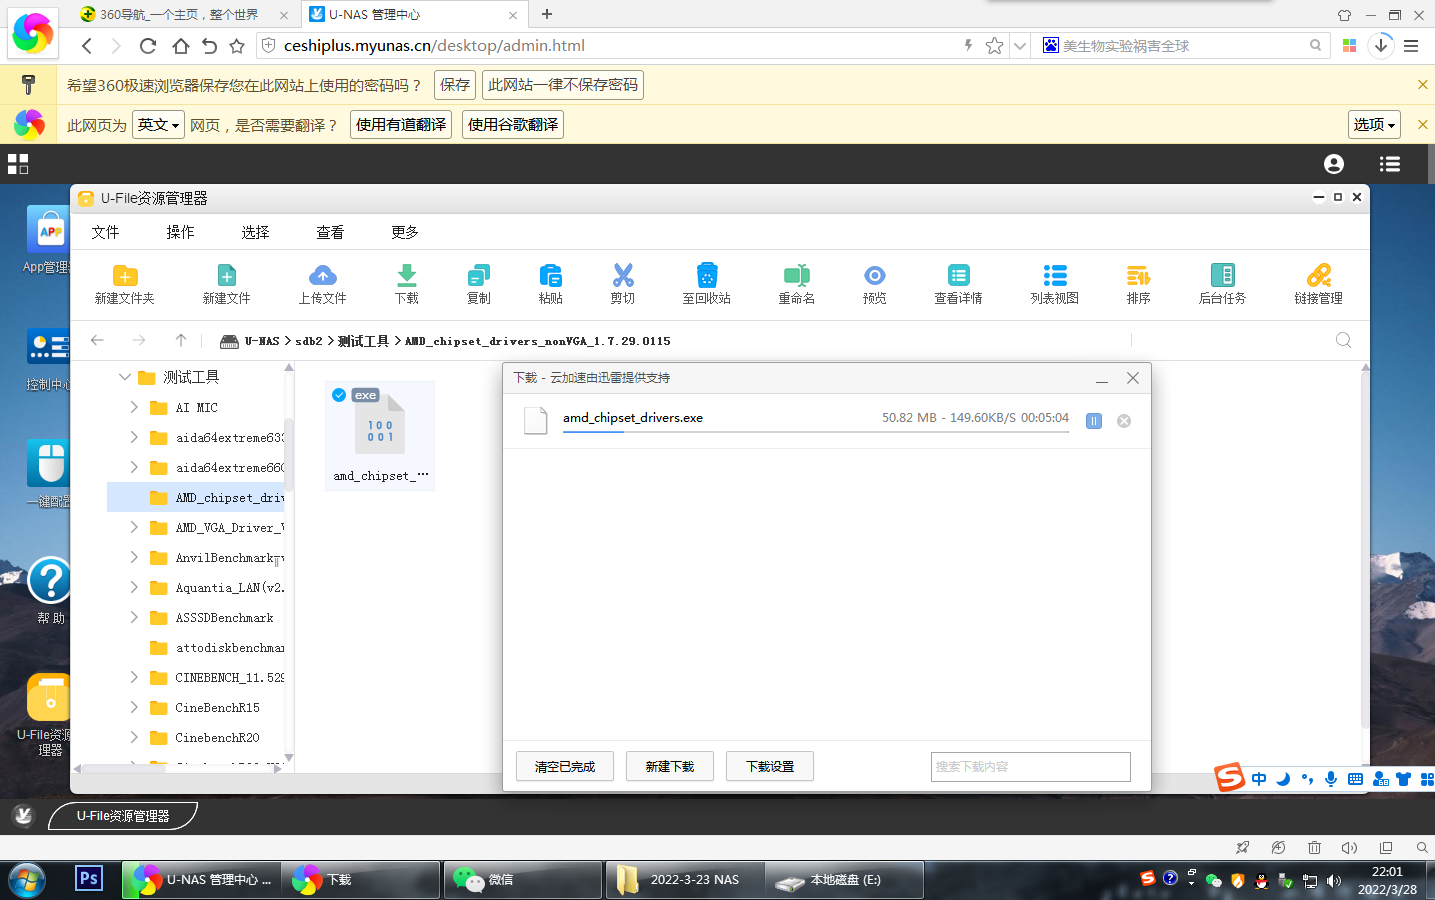
Task: Click inside the 搜索下载内容 search field
Action: point(1030,766)
